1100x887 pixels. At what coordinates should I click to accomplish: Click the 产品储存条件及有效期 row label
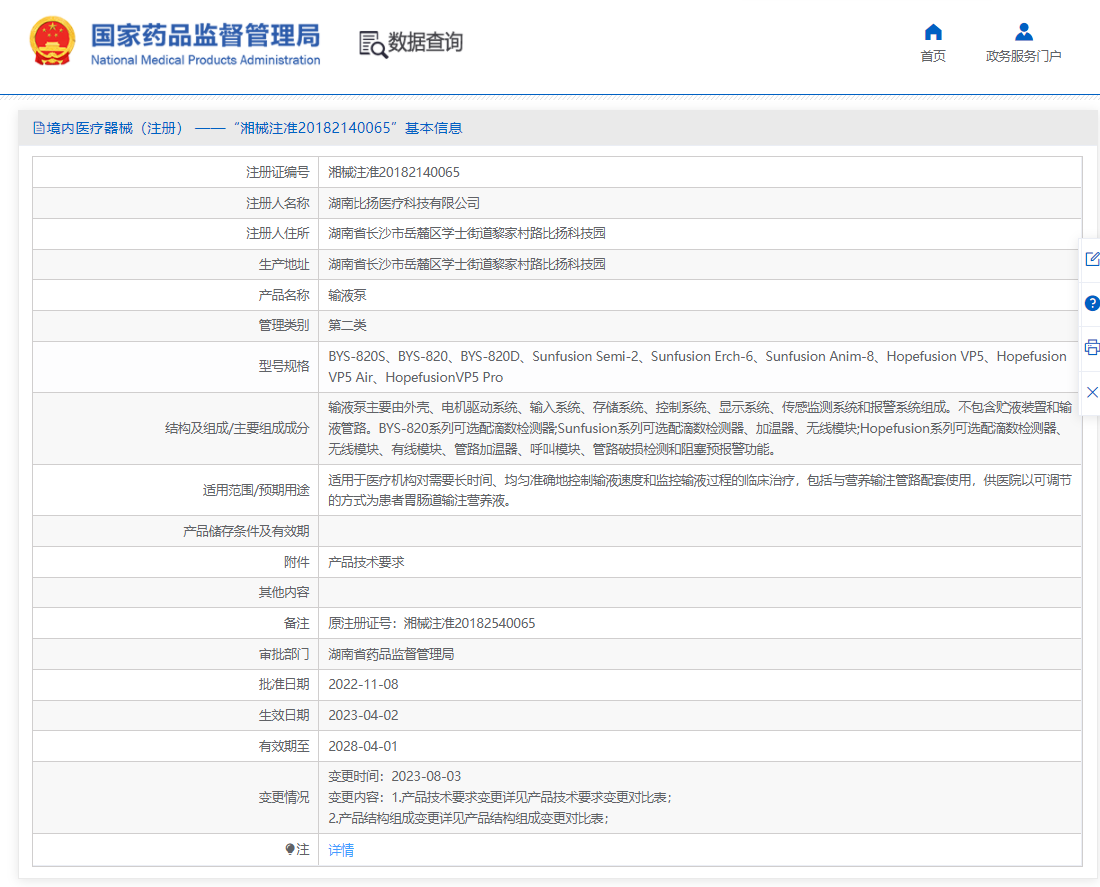pyautogui.click(x=246, y=531)
